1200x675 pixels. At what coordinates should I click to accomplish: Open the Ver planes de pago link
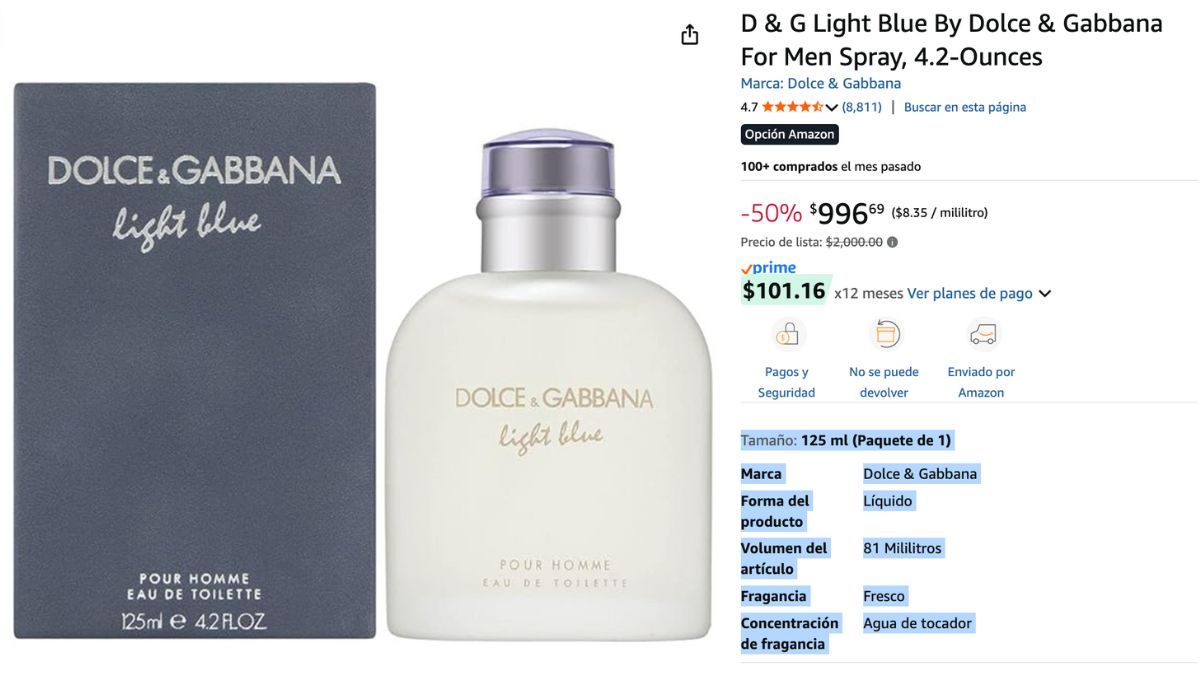(x=969, y=293)
